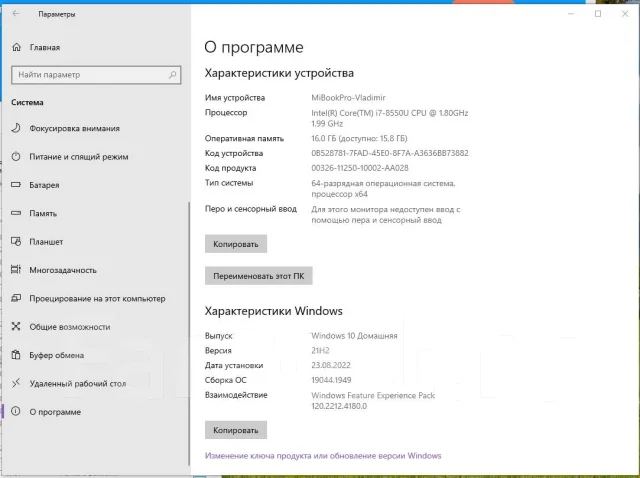Focus the Найти параметр search field
This screenshot has height=478, width=640.
tap(96, 75)
